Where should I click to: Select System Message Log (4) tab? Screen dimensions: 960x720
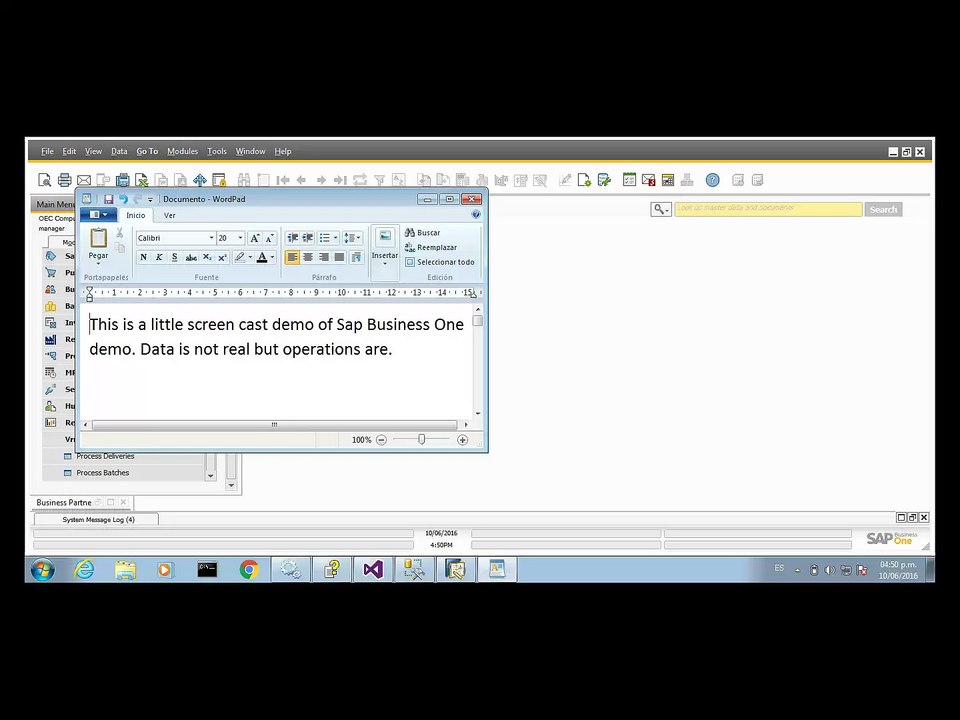coord(97,519)
